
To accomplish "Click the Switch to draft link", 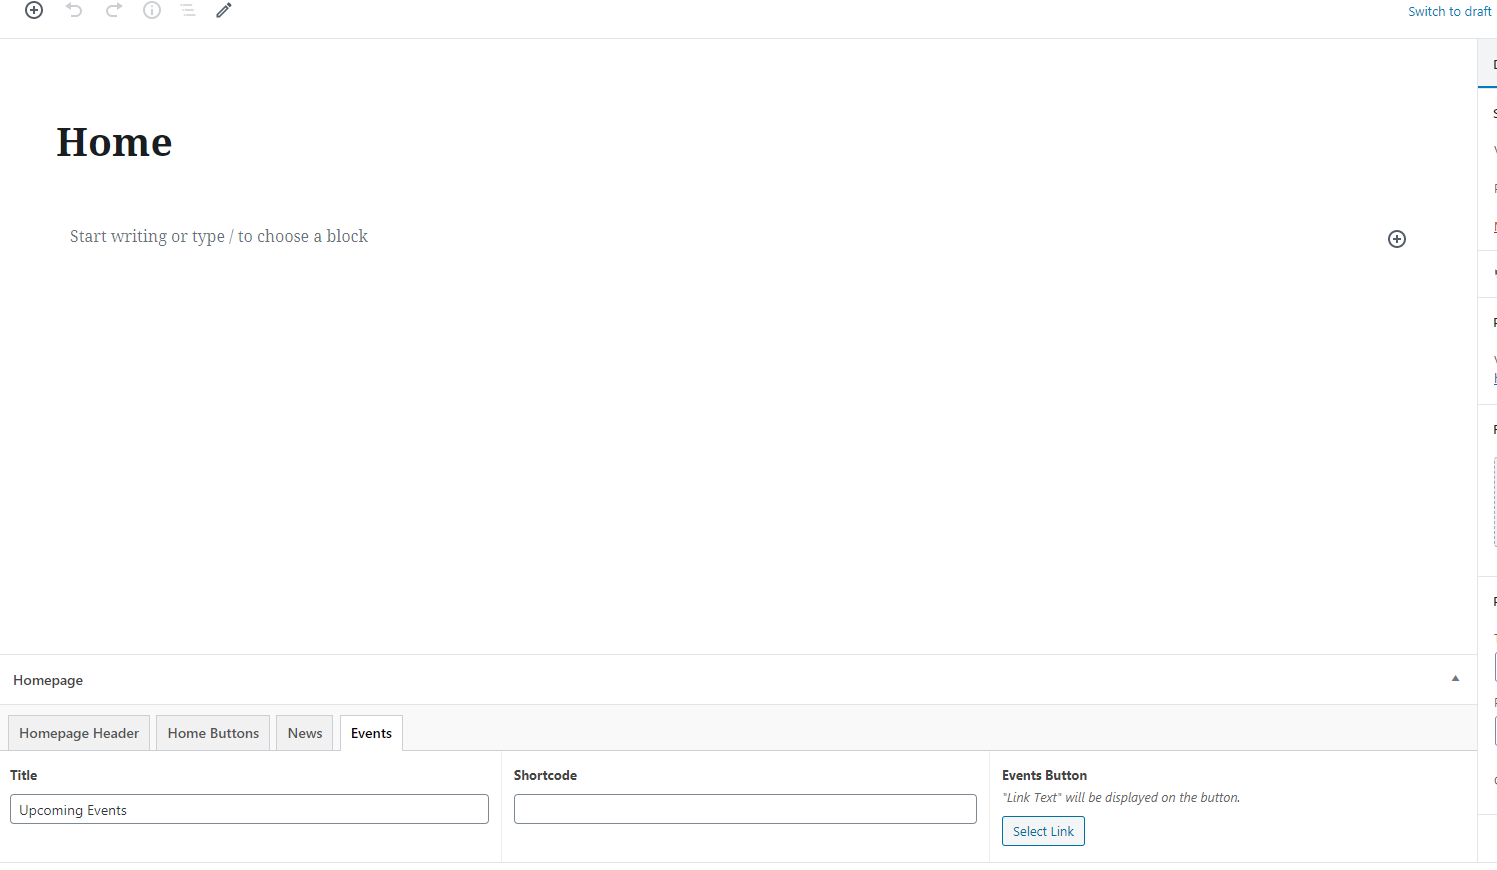I will [1449, 11].
